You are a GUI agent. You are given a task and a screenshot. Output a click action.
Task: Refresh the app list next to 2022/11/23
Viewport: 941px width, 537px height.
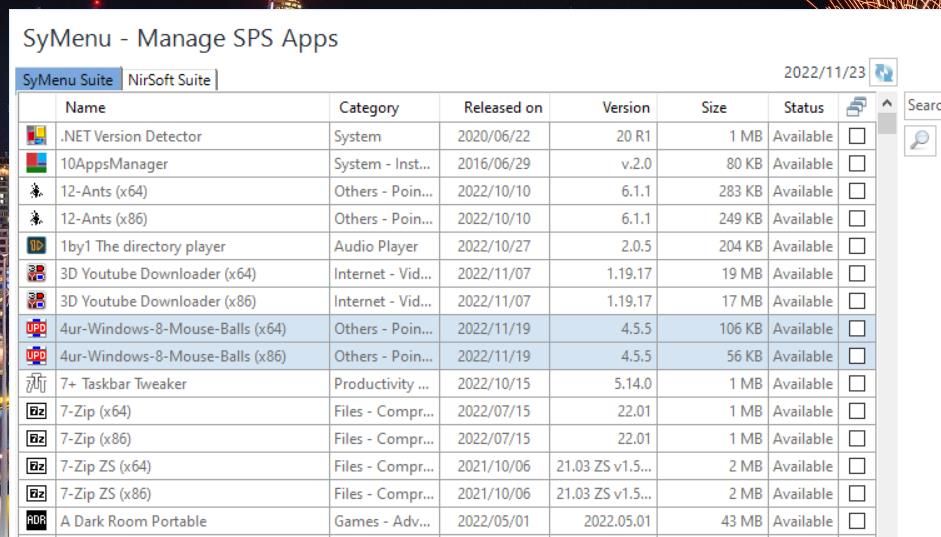click(x=884, y=73)
